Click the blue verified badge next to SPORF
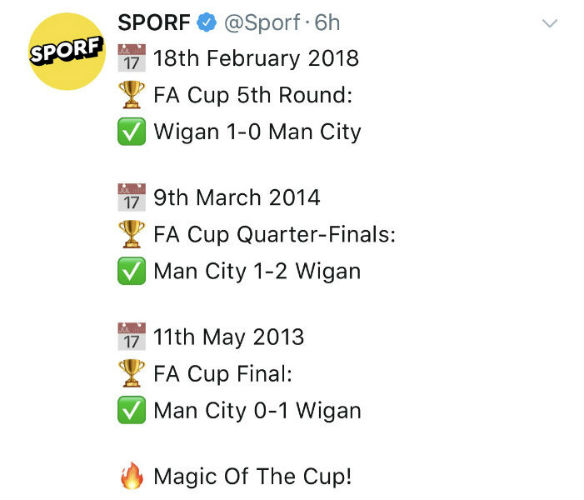 tap(207, 22)
